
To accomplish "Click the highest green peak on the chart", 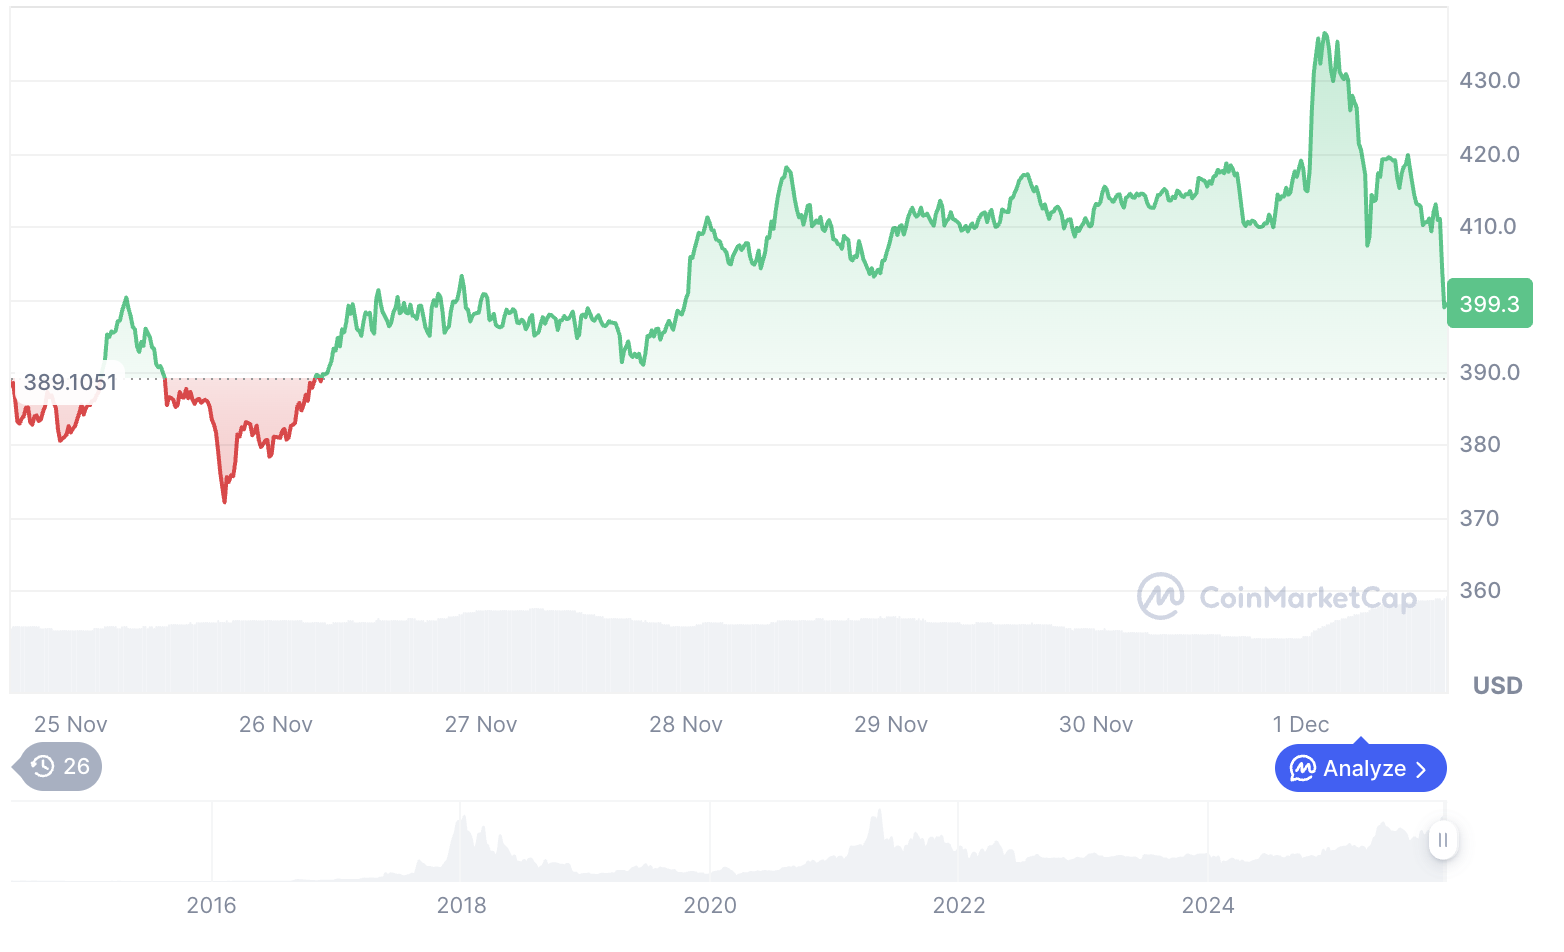I will pos(1325,34).
